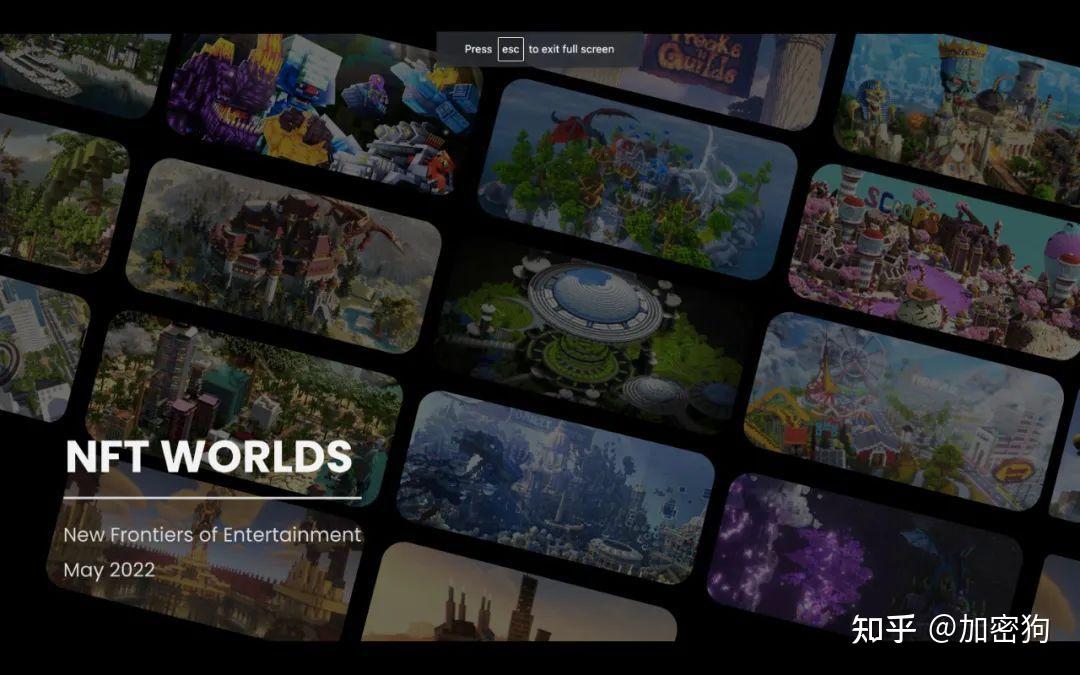Click the esc key badge in the notification
Screen dimensions: 1080x675
pos(510,48)
